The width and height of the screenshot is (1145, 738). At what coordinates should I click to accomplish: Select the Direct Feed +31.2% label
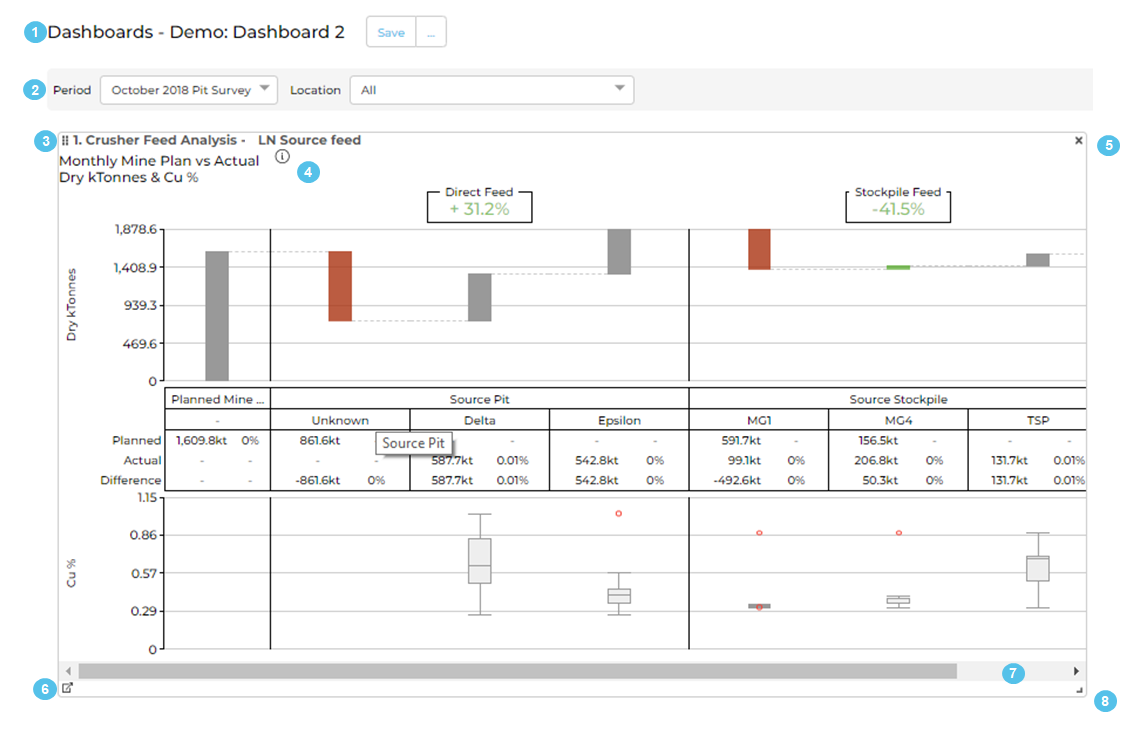click(479, 205)
